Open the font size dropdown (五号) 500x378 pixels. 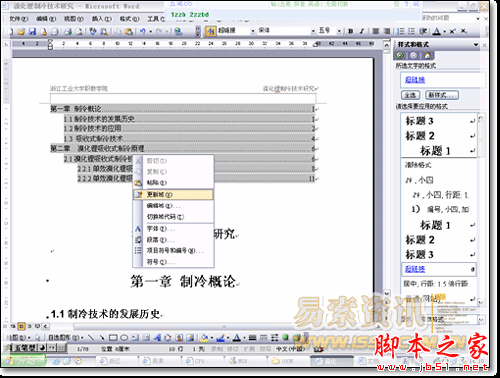[339, 31]
